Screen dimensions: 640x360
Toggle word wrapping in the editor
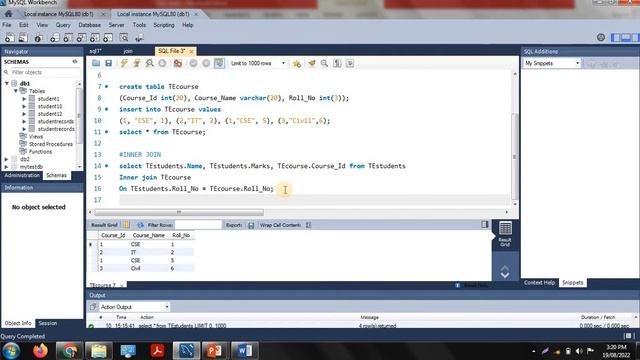[350, 63]
